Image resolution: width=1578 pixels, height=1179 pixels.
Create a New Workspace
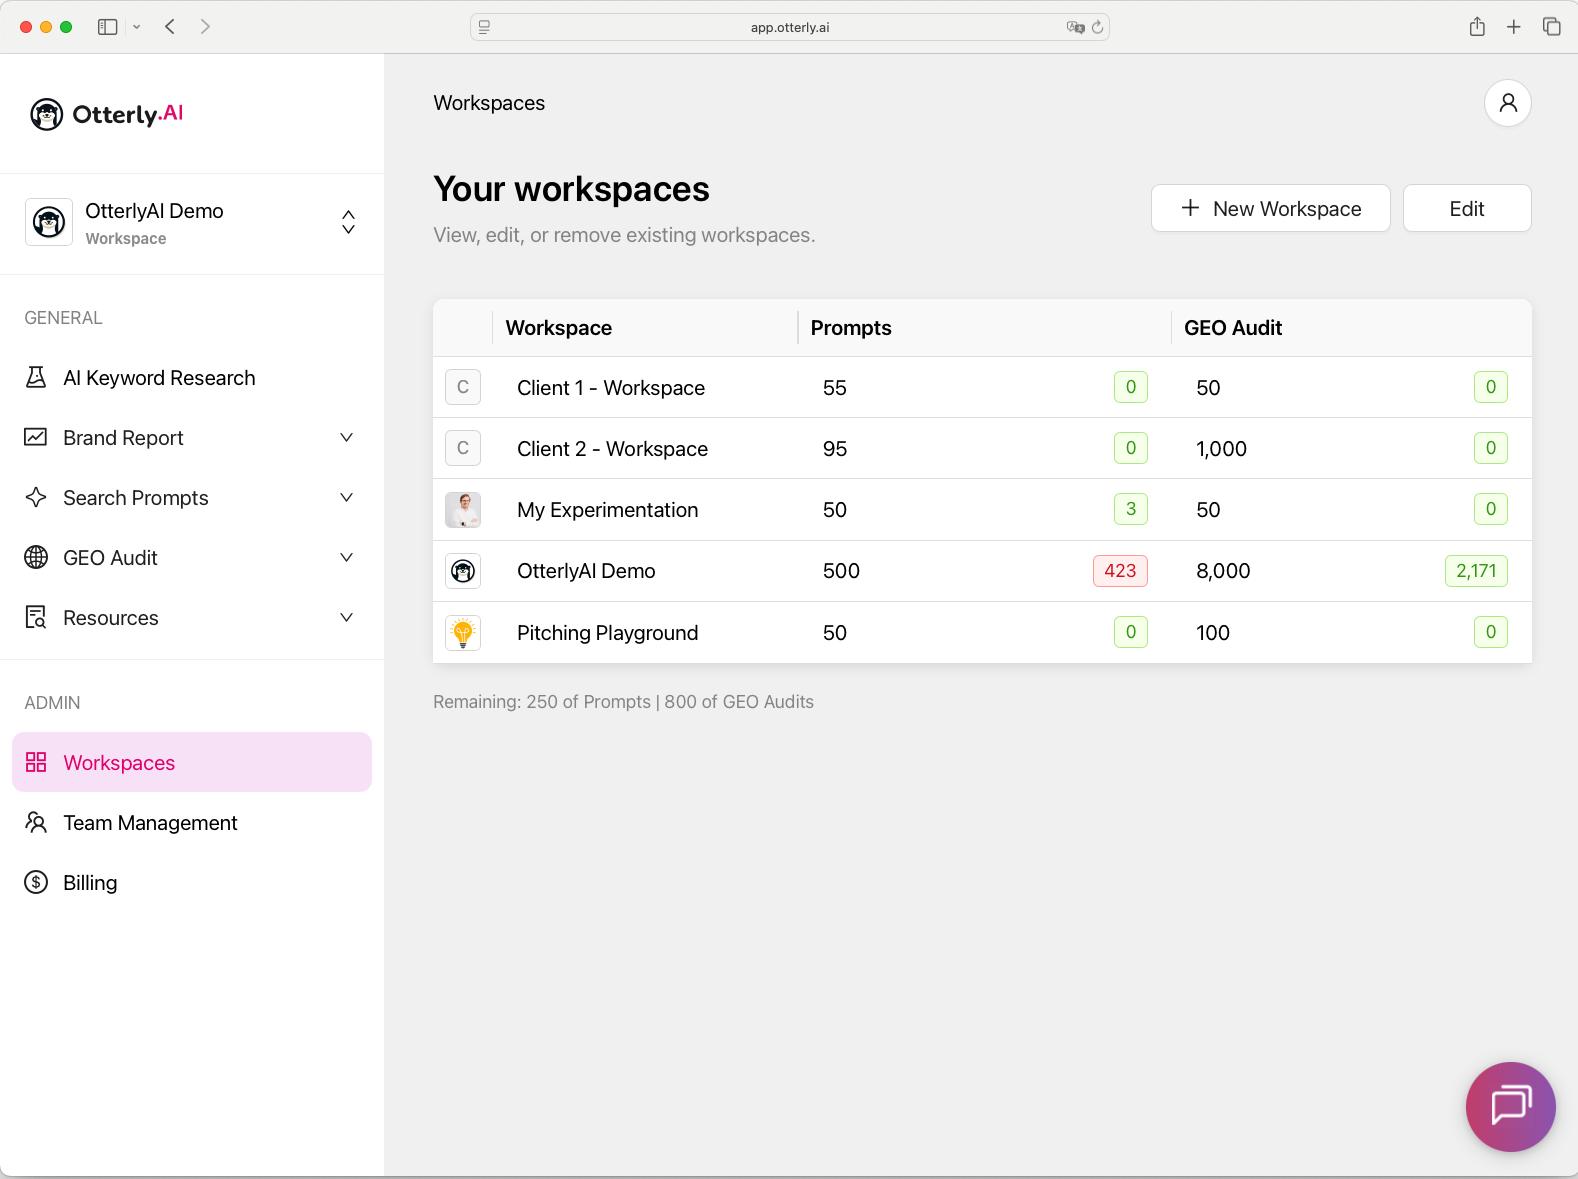pyautogui.click(x=1270, y=208)
